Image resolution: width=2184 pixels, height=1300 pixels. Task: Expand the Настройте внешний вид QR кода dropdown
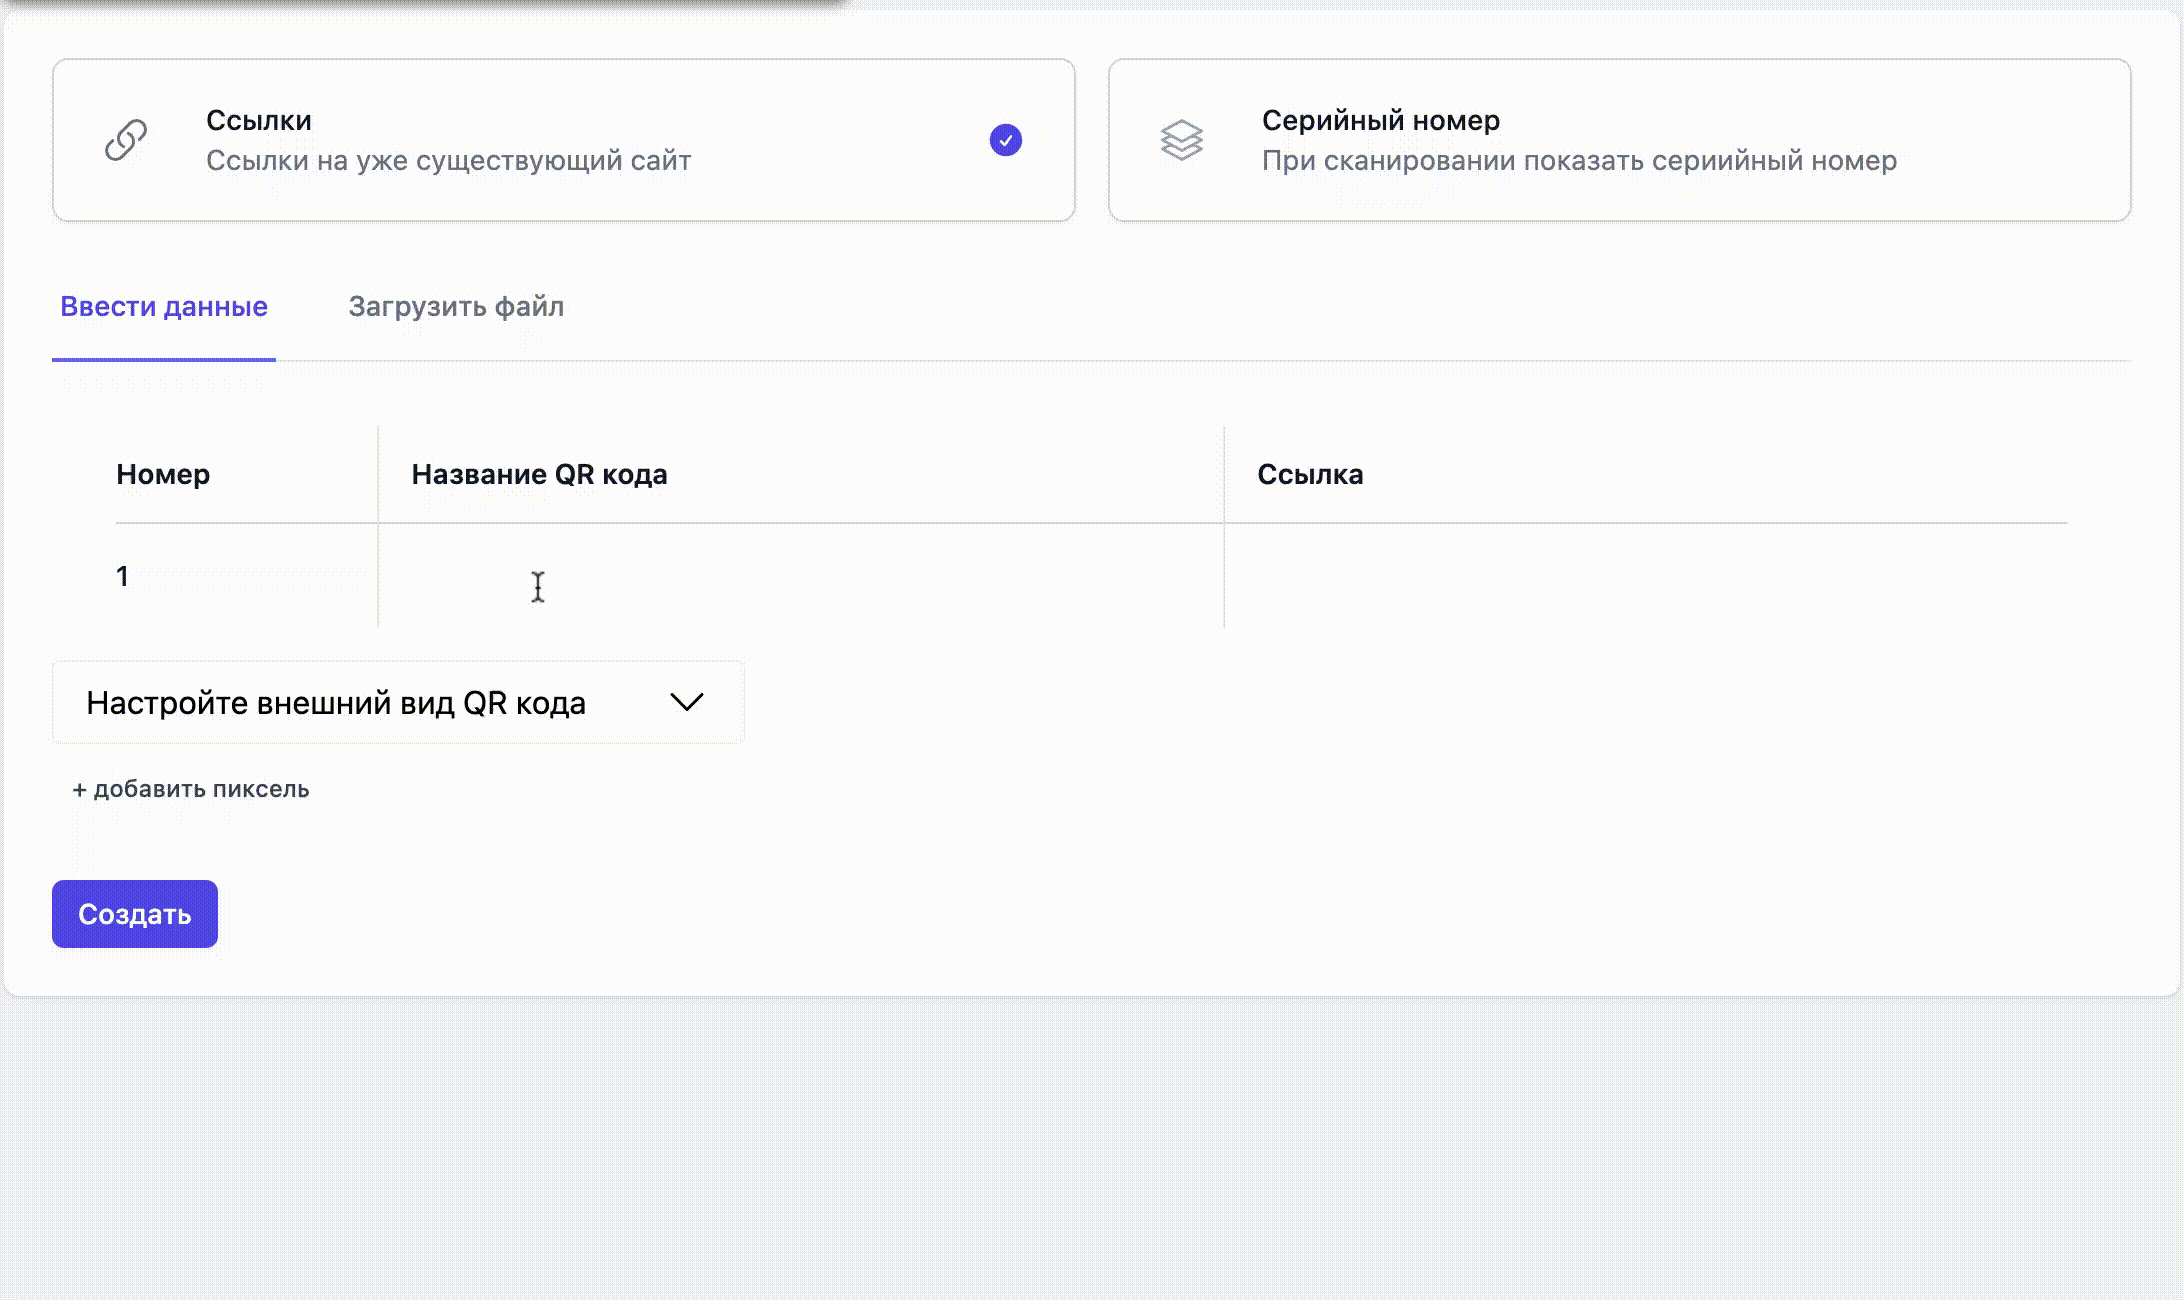pos(336,703)
